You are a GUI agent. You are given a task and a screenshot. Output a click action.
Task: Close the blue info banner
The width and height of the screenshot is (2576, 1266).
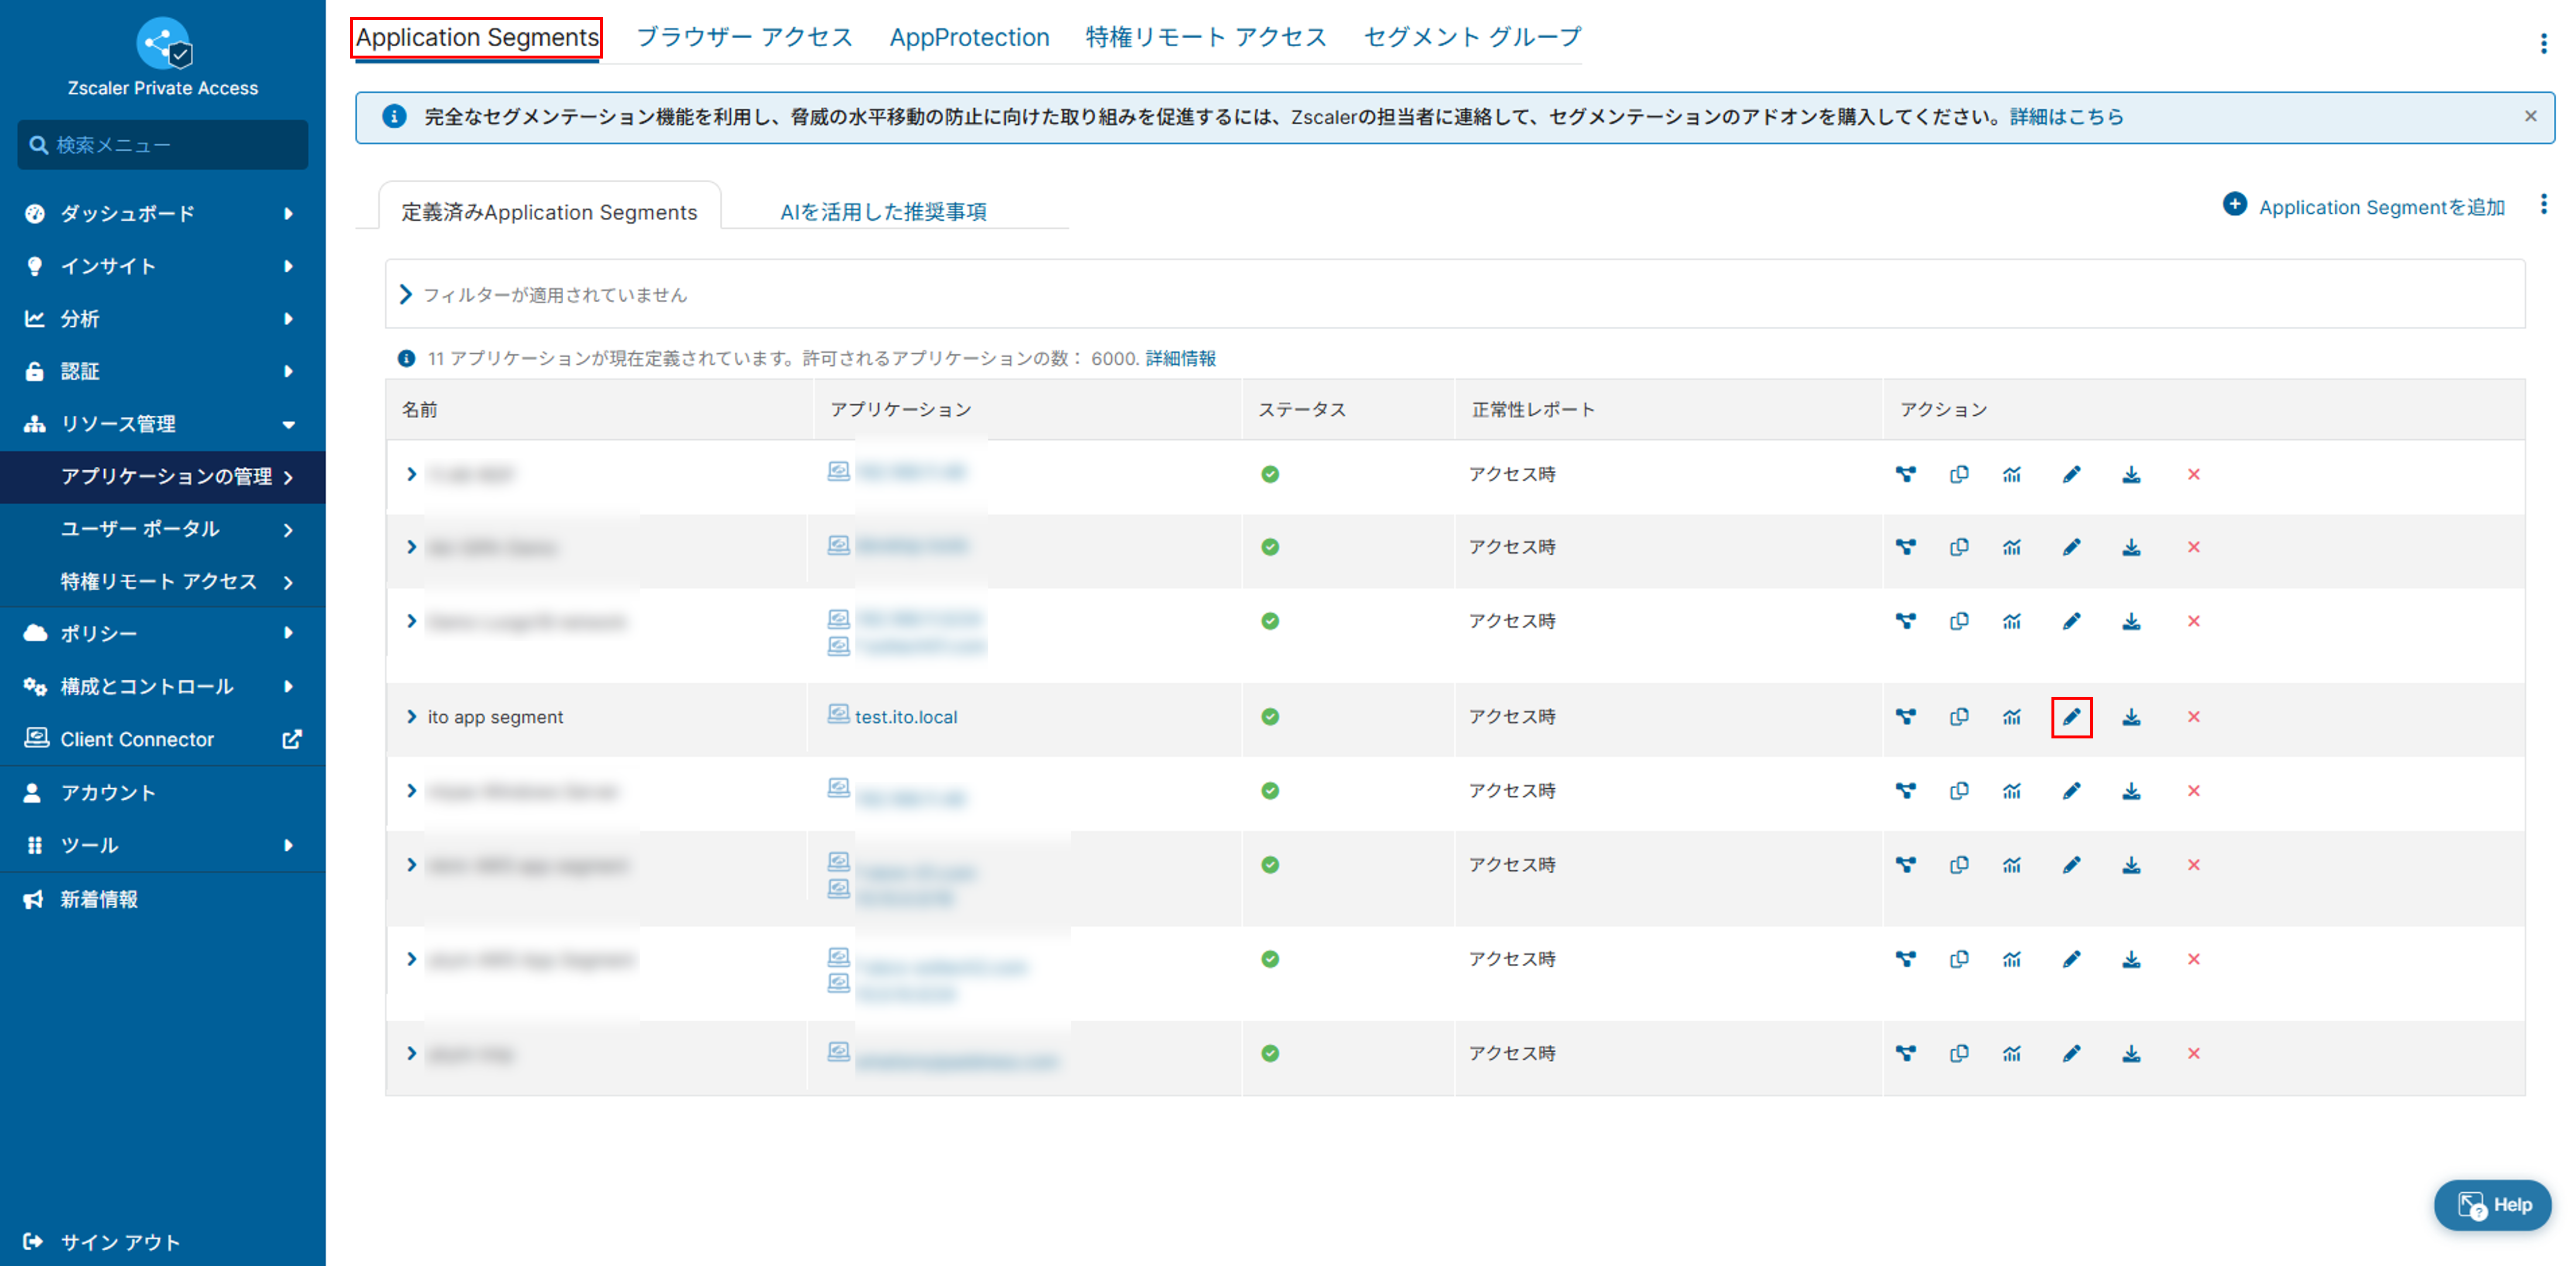pyautogui.click(x=2530, y=116)
